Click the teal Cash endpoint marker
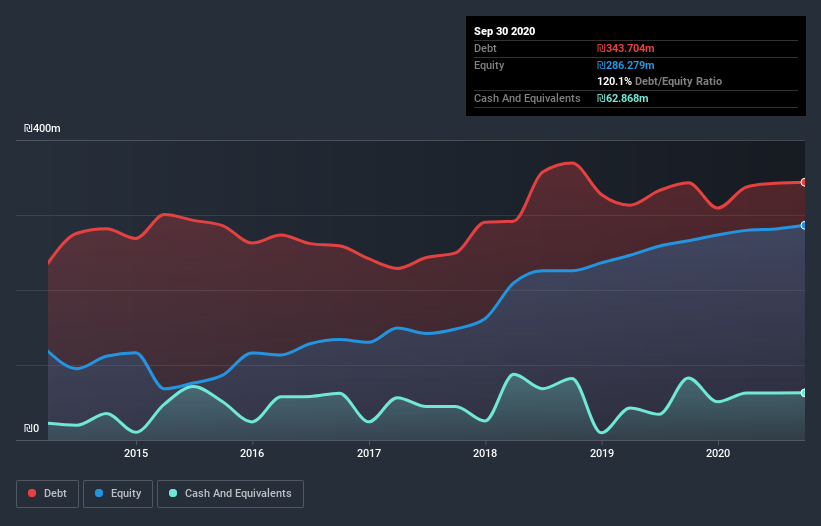Viewport: 821px width, 526px height. [x=804, y=393]
